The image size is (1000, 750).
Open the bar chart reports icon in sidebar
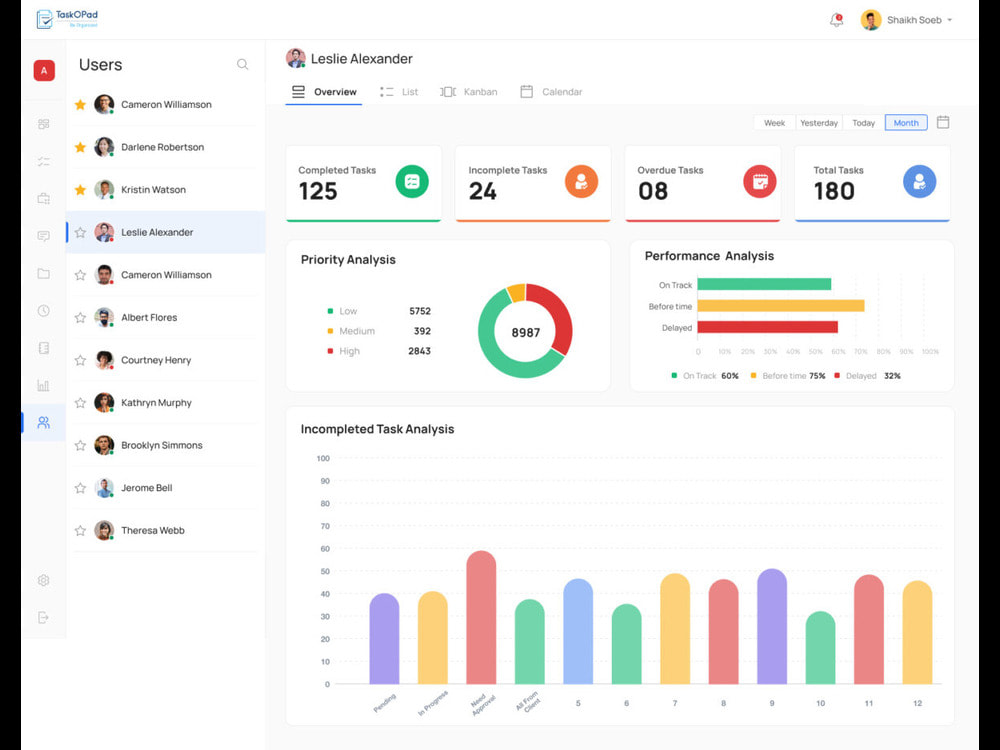(x=43, y=385)
